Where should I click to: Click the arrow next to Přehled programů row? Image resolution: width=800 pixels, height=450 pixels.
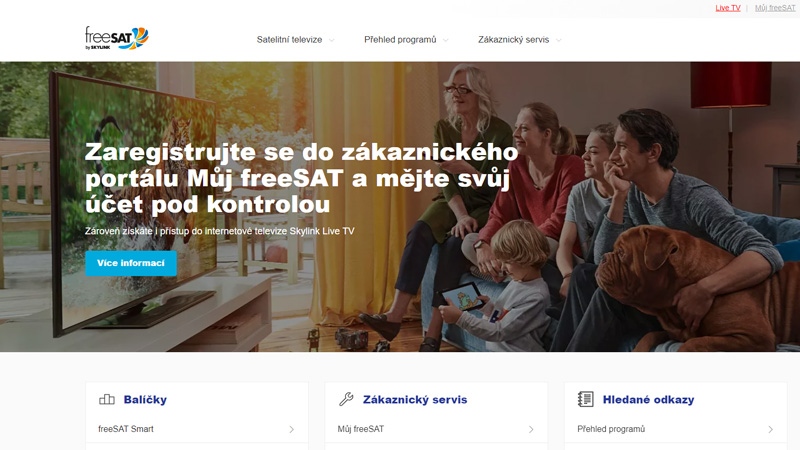[x=770, y=430]
